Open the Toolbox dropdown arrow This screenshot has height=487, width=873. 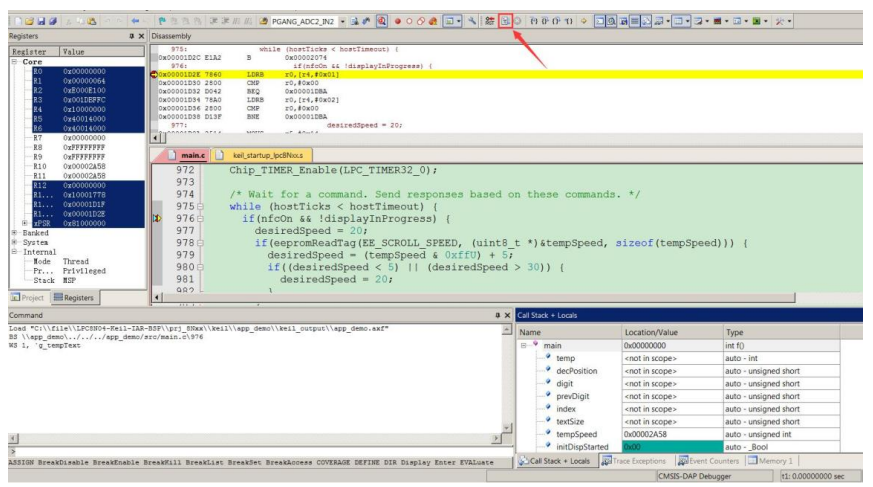click(789, 21)
